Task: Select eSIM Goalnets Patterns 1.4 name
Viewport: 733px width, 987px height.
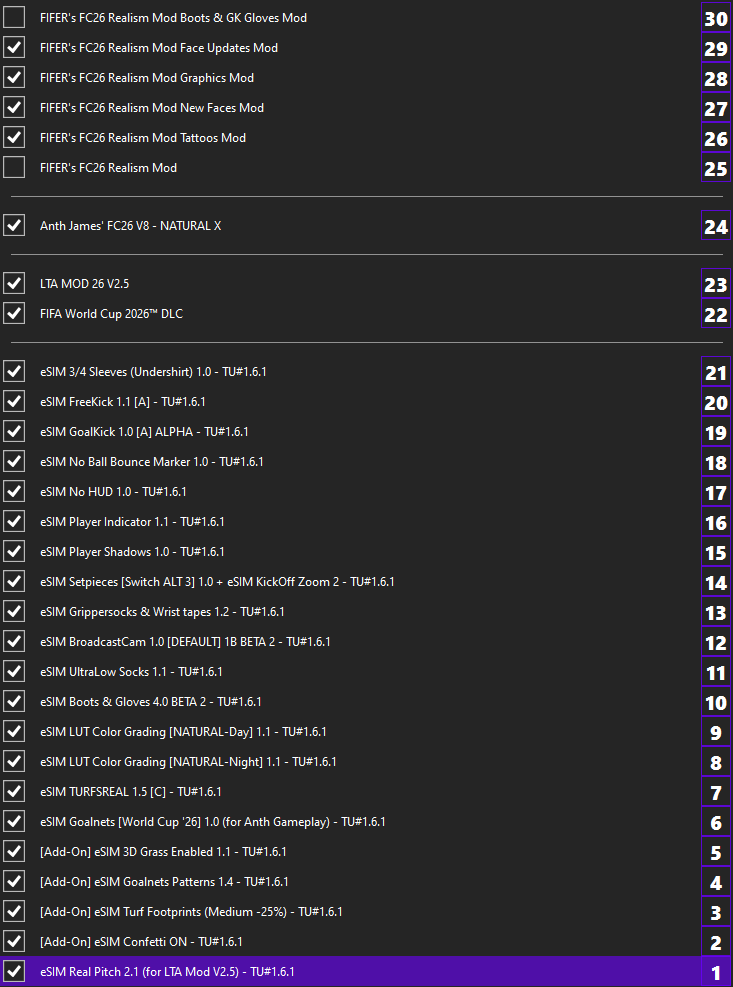Action: [164, 882]
